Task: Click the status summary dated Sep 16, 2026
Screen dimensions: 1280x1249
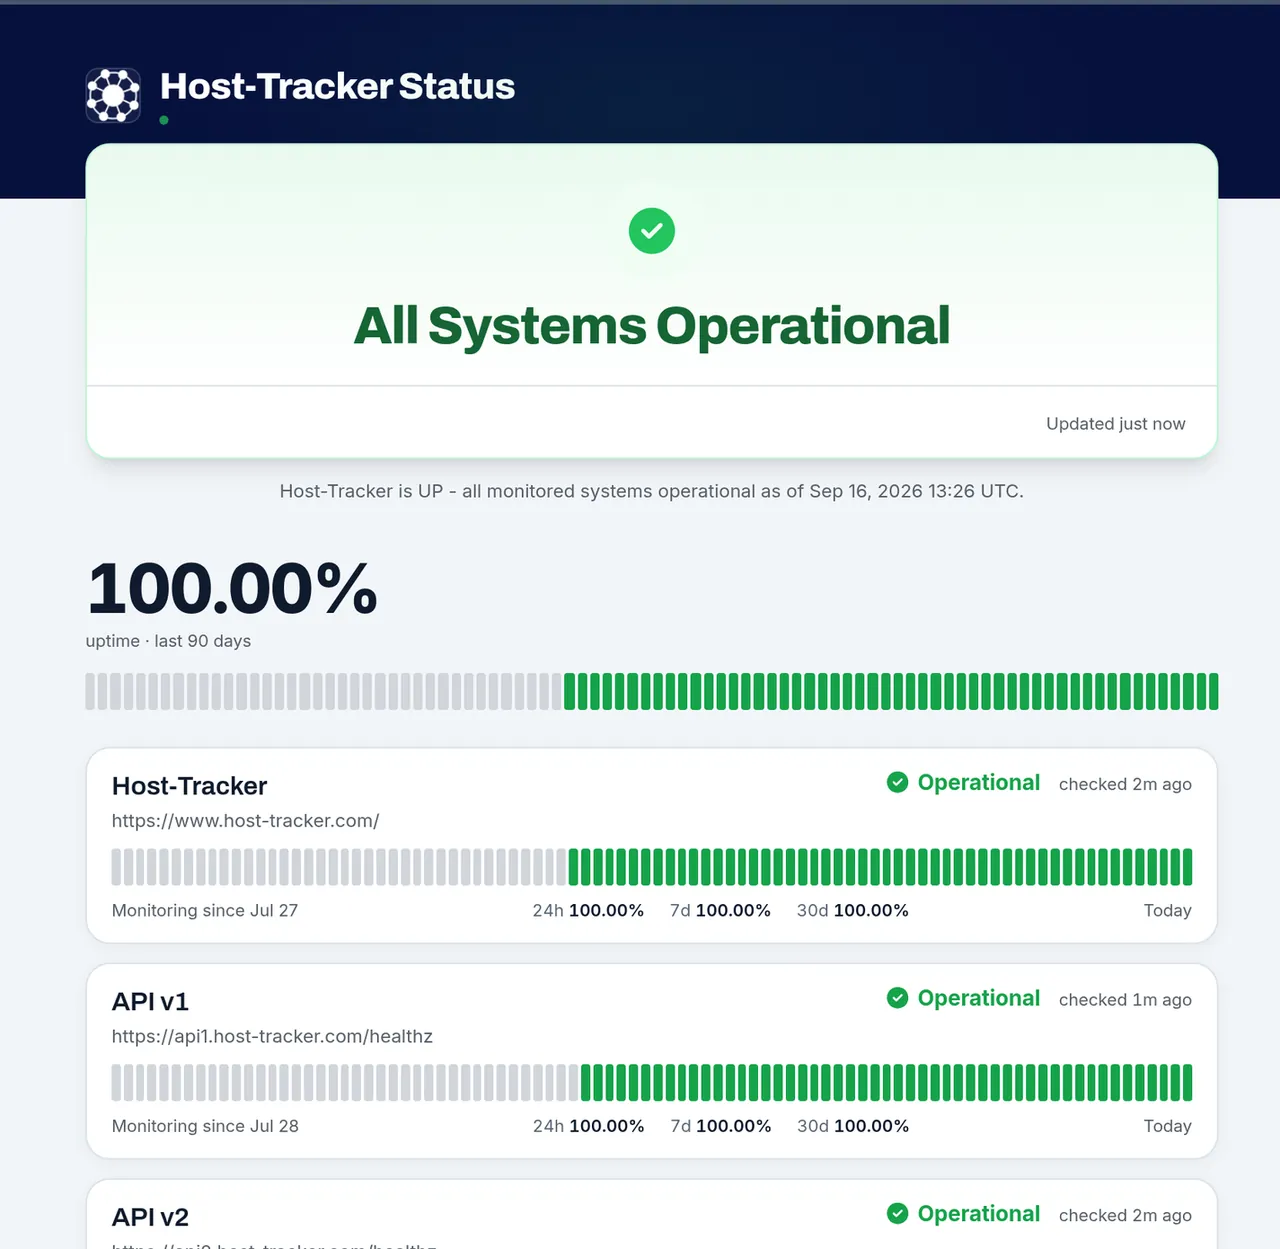Action: [x=652, y=491]
